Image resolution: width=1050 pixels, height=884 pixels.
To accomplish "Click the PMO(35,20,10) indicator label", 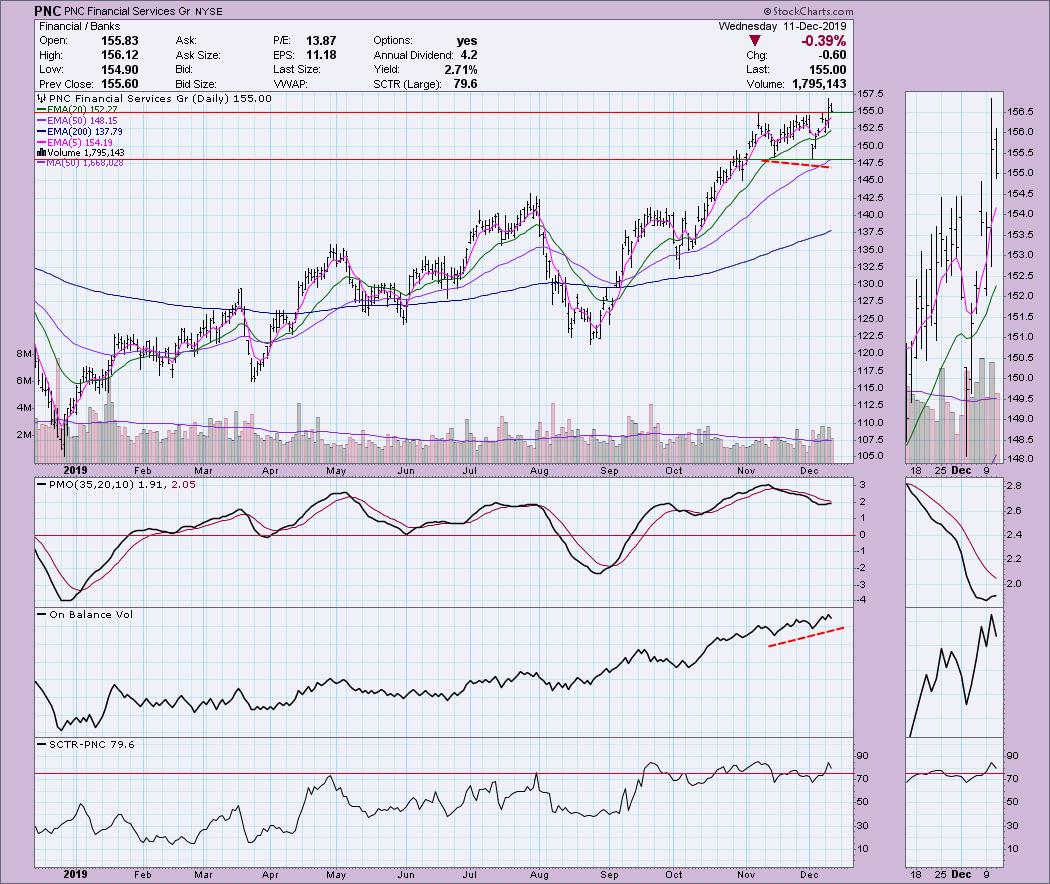I will (x=117, y=484).
